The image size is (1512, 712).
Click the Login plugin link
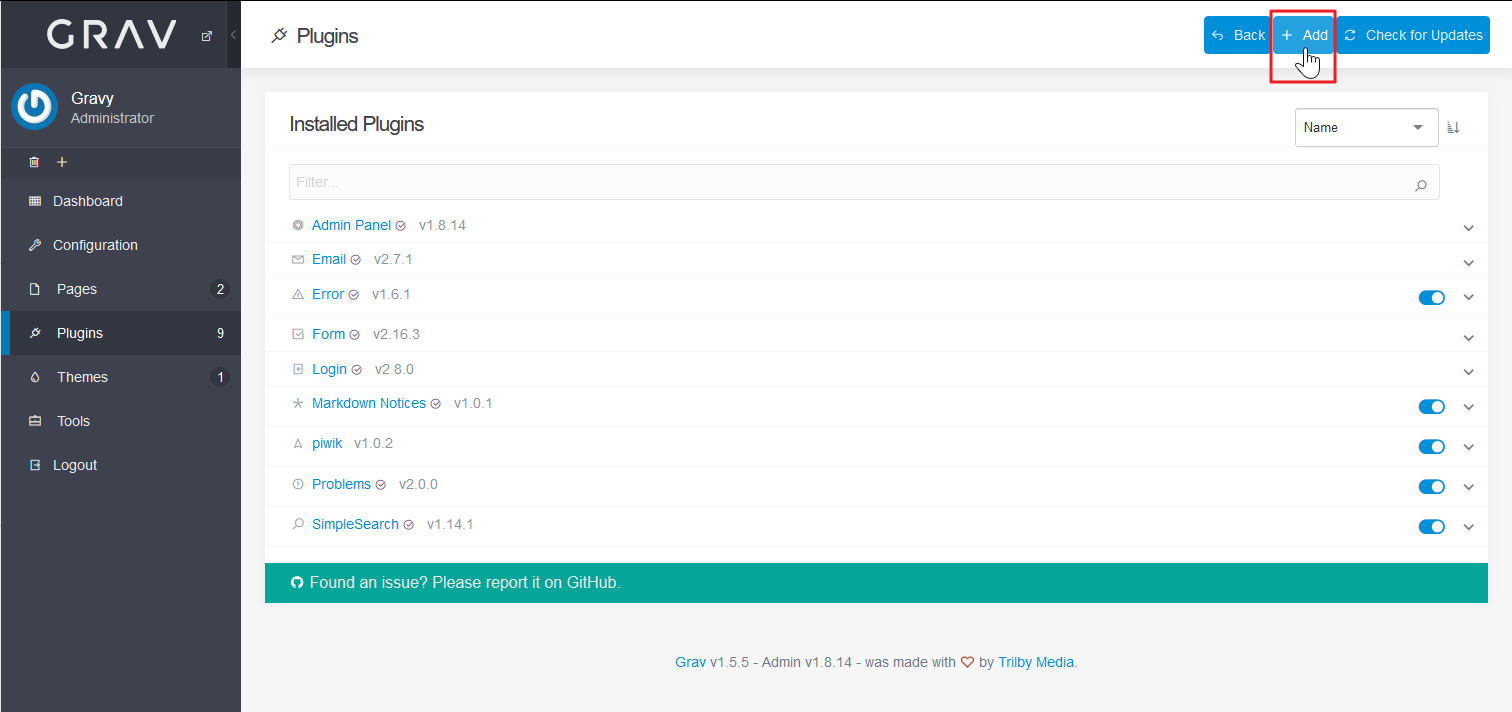[x=329, y=369]
